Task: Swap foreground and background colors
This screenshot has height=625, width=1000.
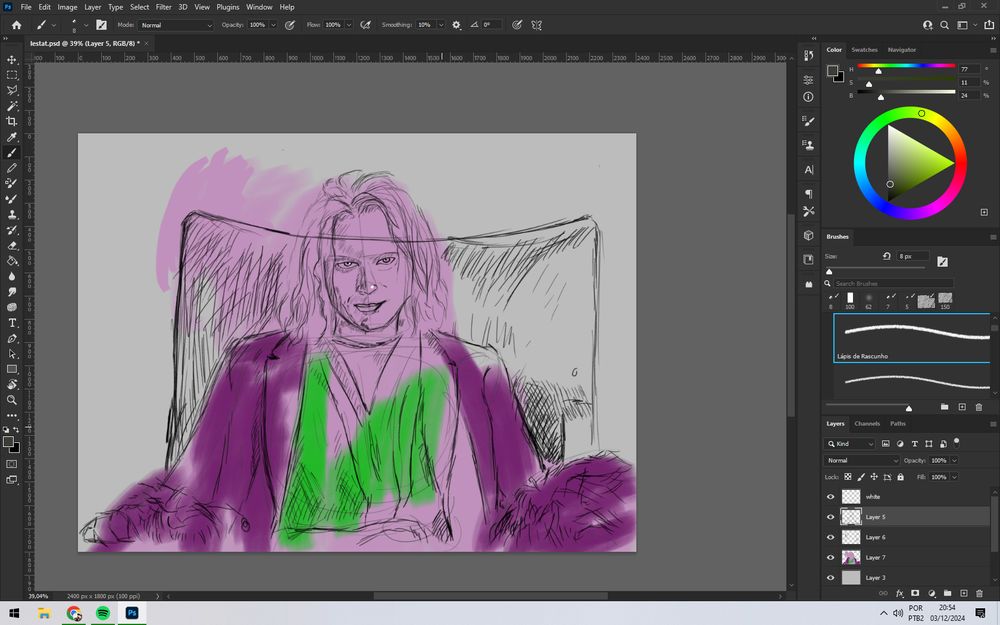Action: click(17, 430)
